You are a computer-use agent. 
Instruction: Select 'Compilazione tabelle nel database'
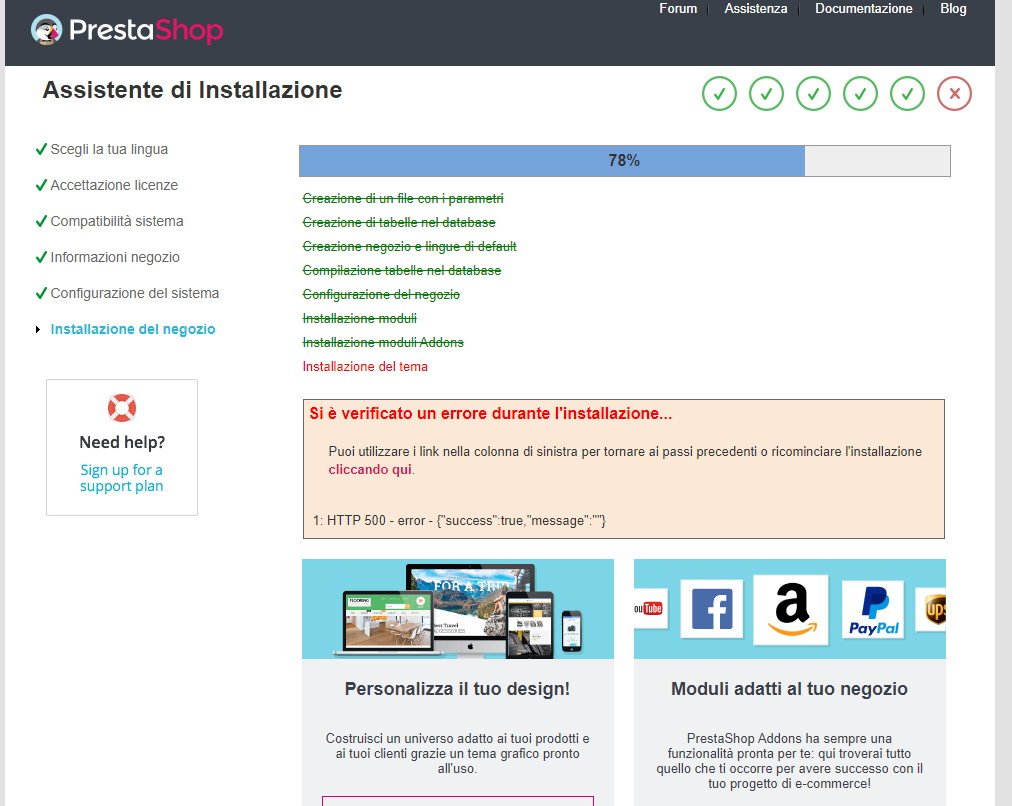point(401,270)
